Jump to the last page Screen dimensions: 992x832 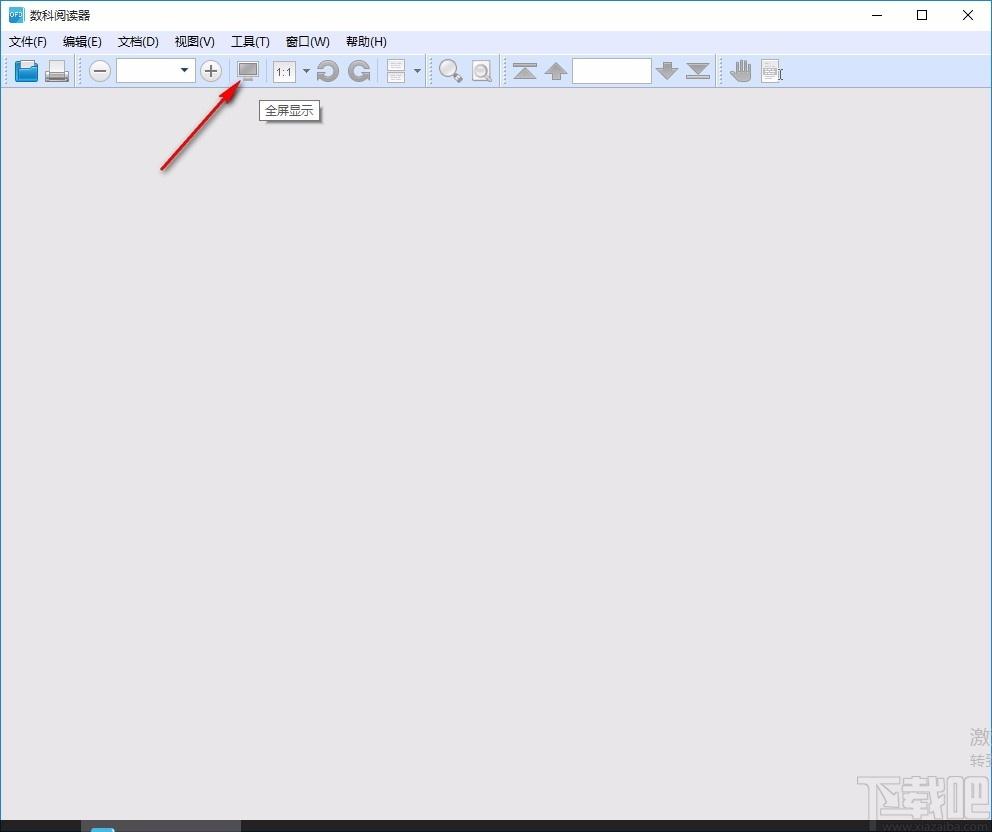698,71
